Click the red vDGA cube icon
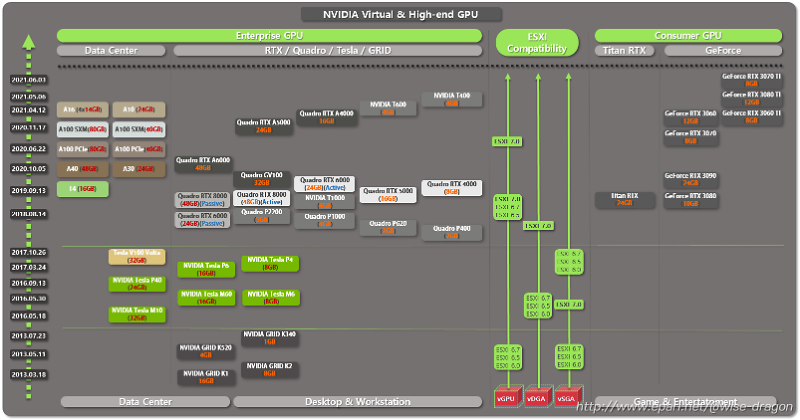The width and height of the screenshot is (800, 420). (538, 397)
